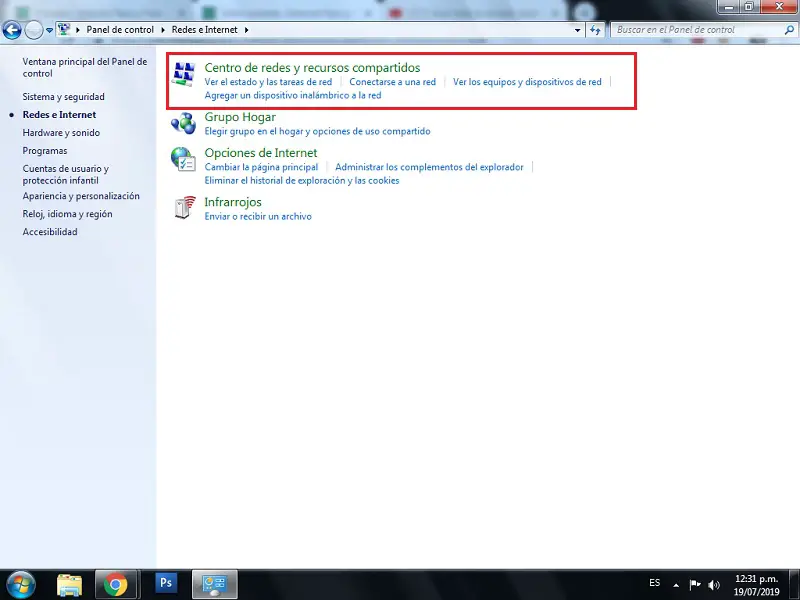Click the greyed-out Forward arrow button
This screenshot has height=600, width=800.
click(34, 30)
